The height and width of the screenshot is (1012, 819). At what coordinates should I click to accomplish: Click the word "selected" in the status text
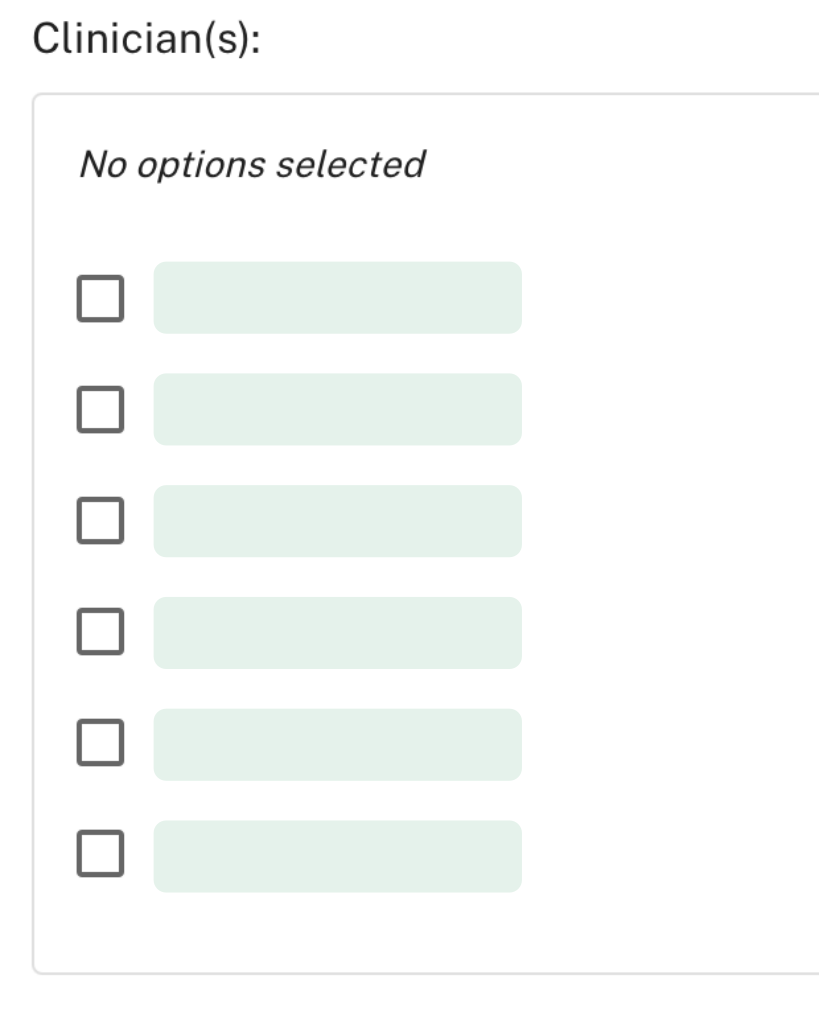point(350,164)
